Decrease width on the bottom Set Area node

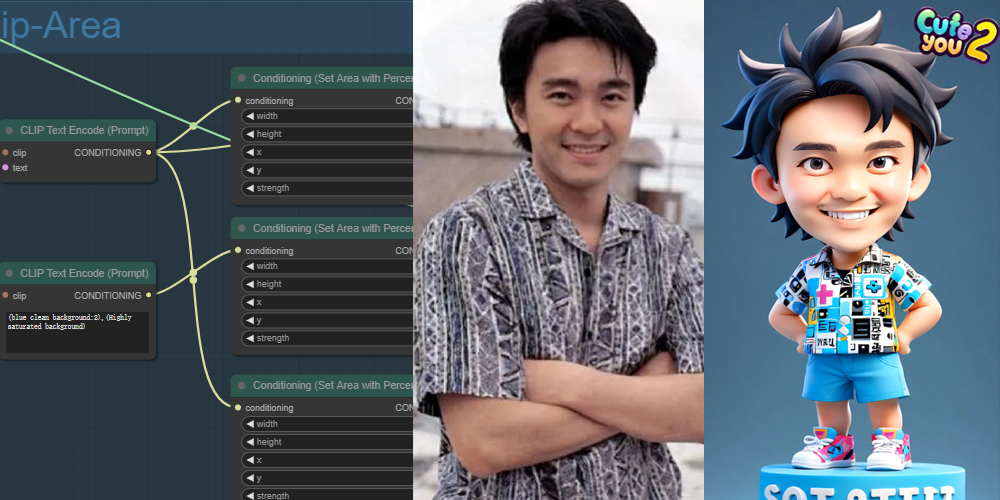coord(249,424)
